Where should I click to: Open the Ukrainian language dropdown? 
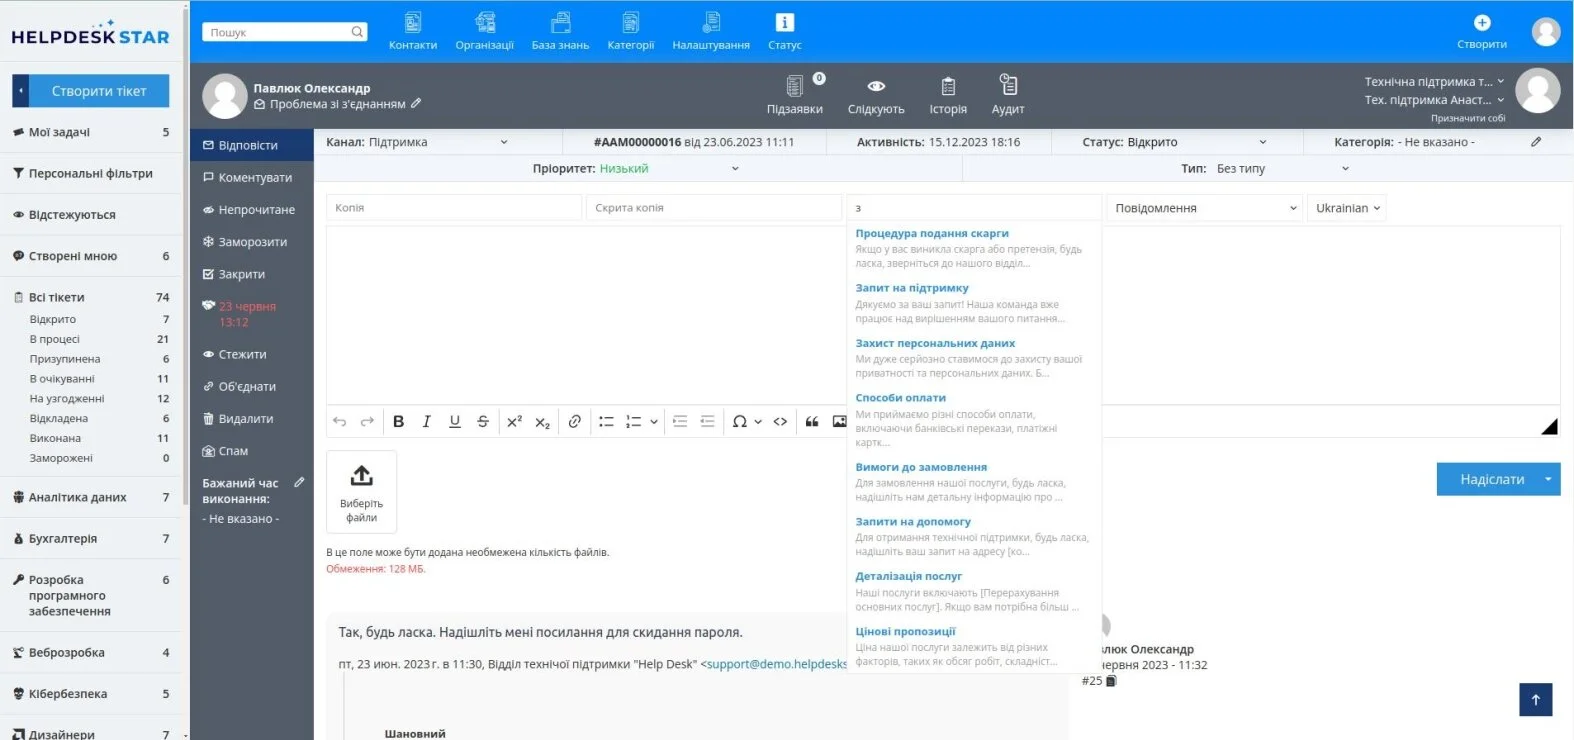[x=1347, y=208]
